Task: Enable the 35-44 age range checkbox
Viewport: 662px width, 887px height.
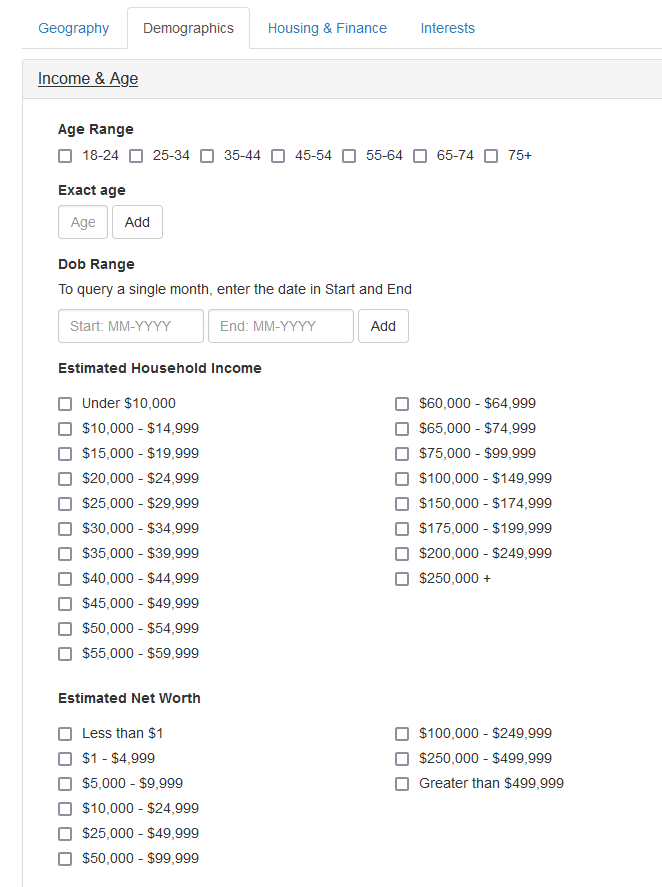Action: point(207,156)
